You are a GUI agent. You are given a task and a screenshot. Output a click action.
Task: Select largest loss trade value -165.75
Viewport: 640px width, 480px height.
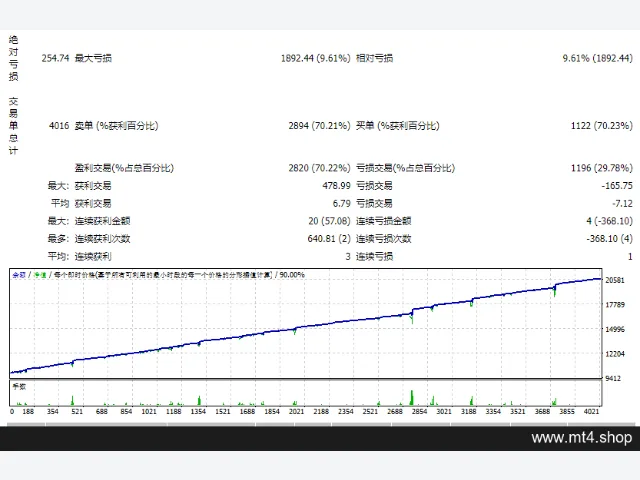(617, 186)
